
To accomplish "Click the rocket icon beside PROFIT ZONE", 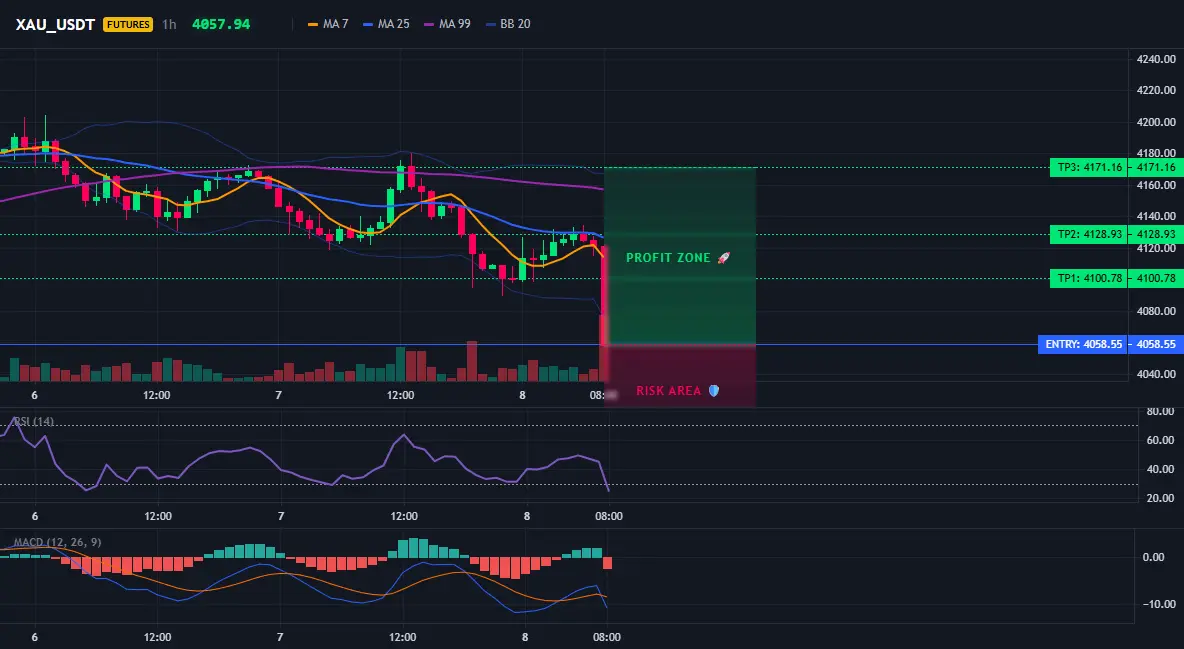I will click(x=723, y=258).
